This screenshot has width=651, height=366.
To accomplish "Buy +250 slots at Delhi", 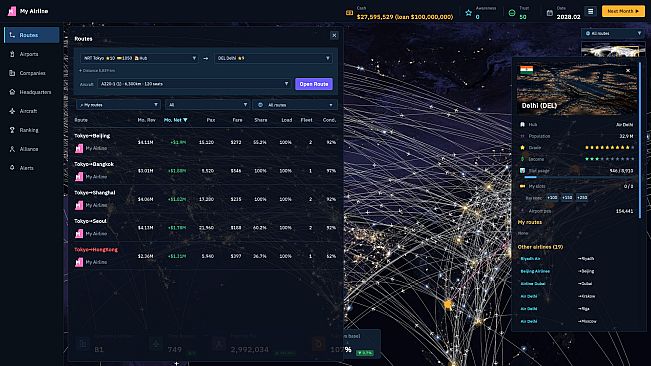I will (x=582, y=198).
